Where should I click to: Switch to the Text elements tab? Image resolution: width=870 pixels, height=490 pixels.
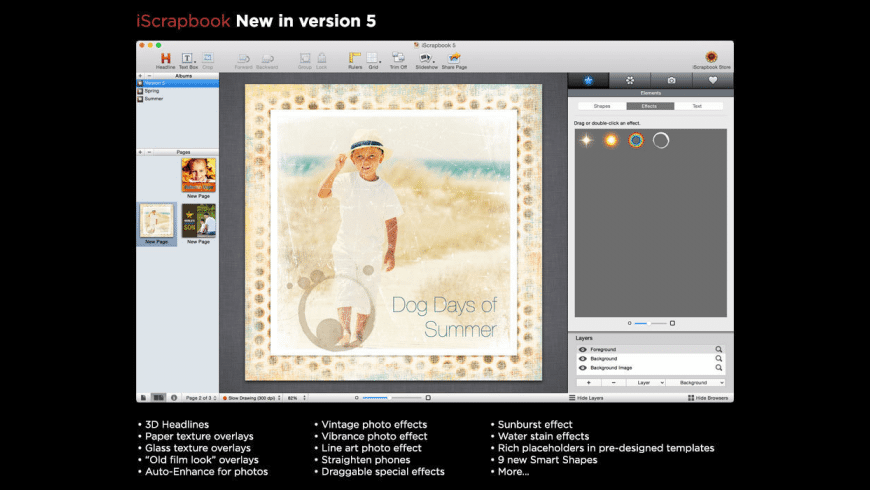pyautogui.click(x=697, y=105)
